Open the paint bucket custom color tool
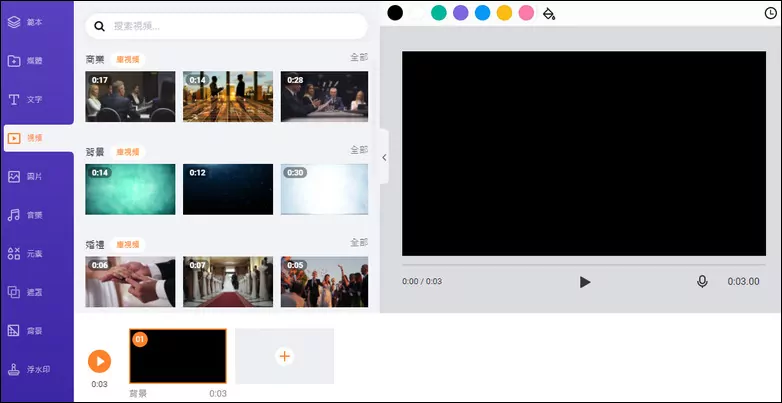The height and width of the screenshot is (403, 782). tap(549, 13)
